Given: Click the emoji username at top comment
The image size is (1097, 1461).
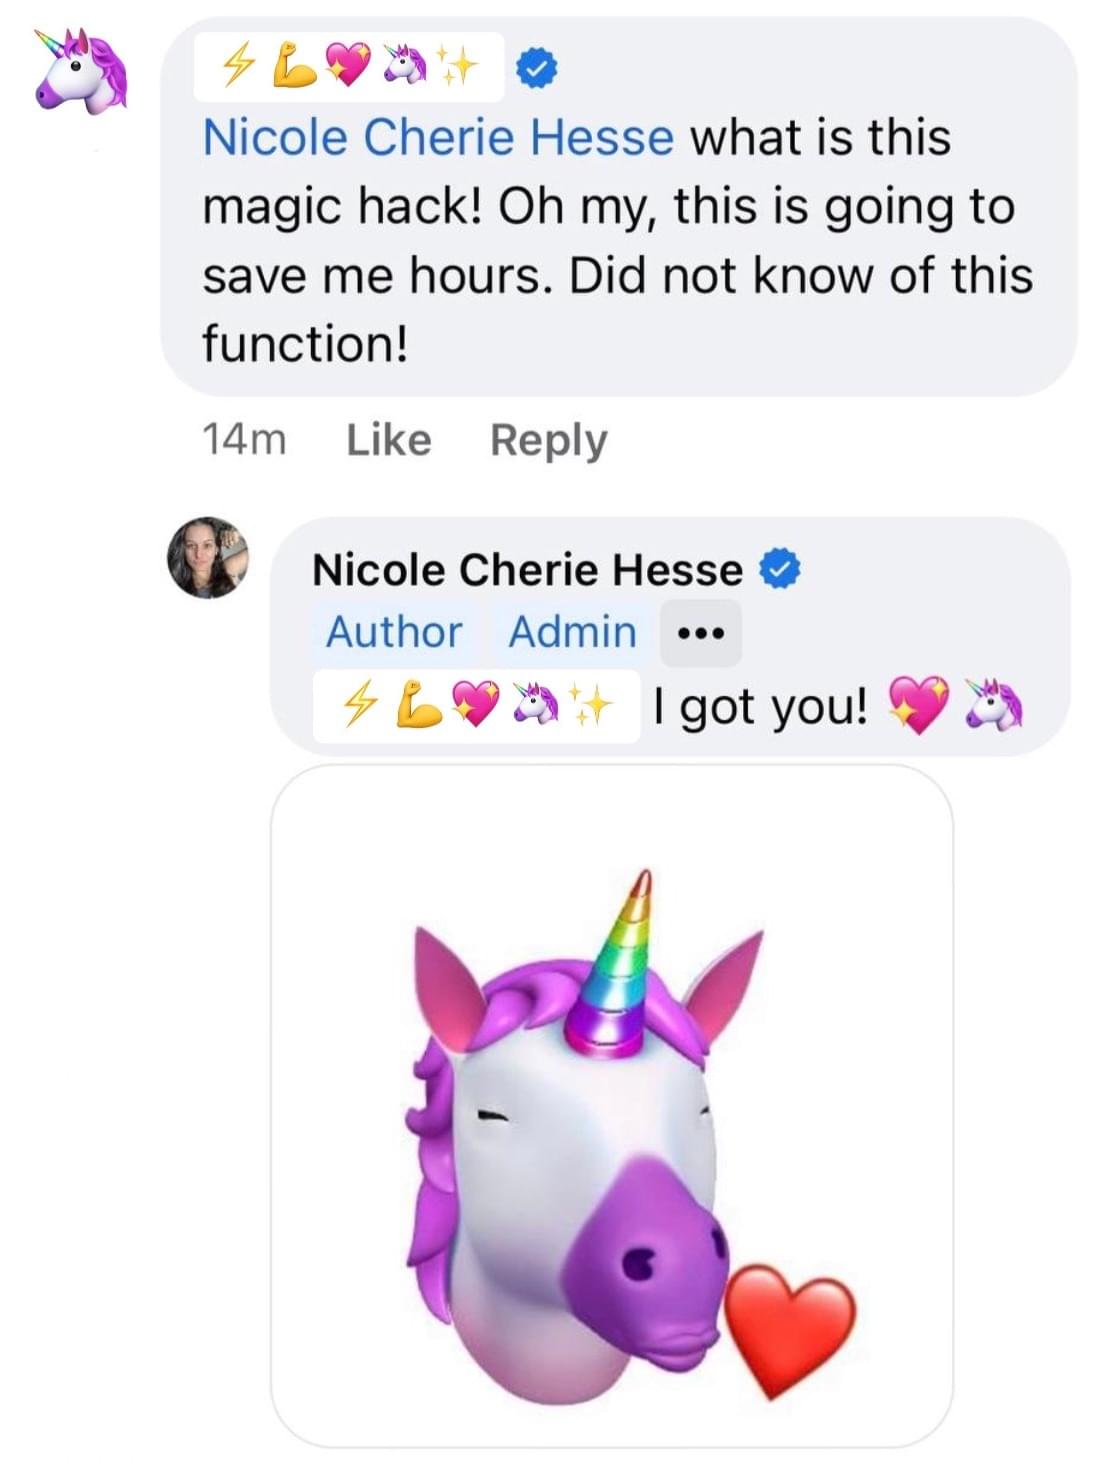Looking at the screenshot, I should tap(349, 67).
